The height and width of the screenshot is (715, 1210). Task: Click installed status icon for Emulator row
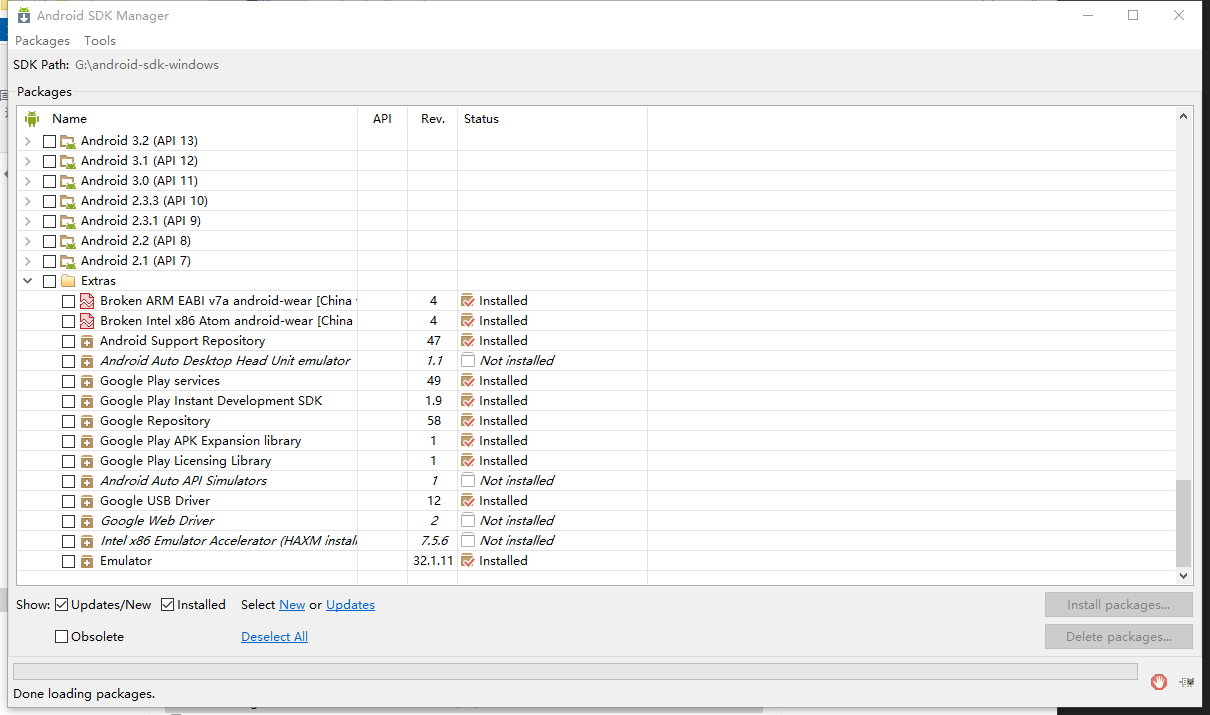[x=468, y=561]
